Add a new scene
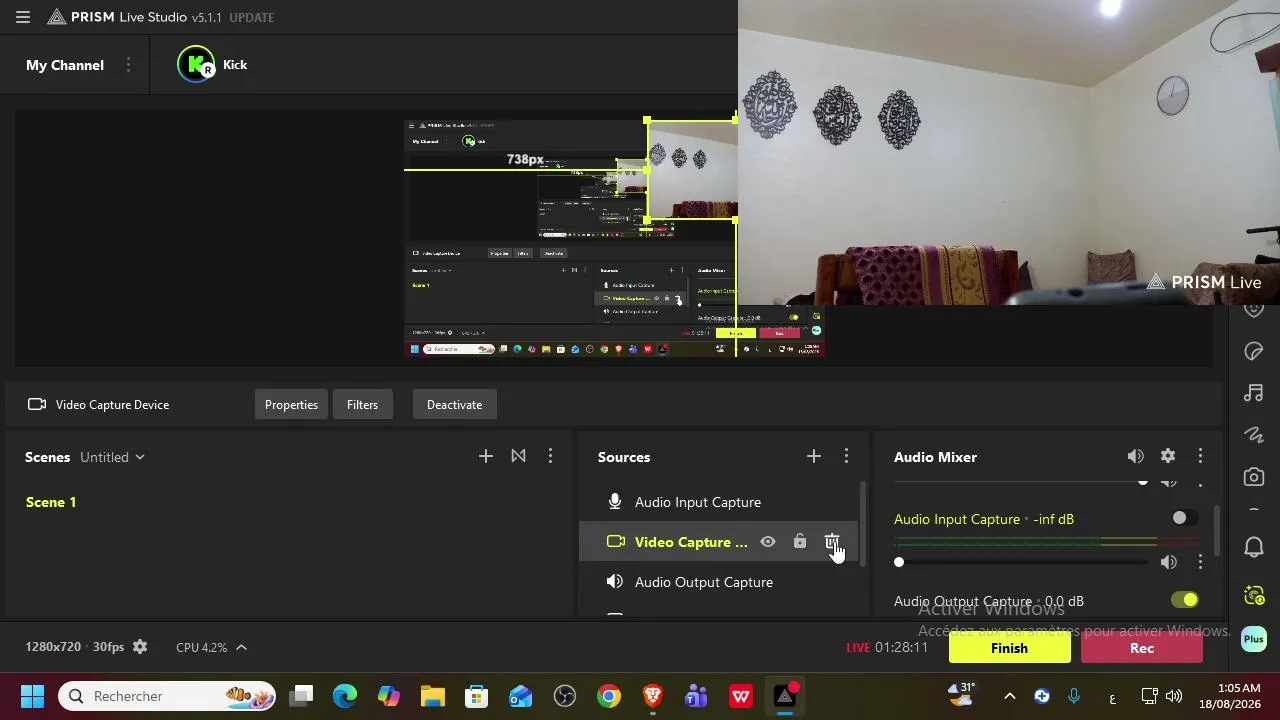 pyautogui.click(x=486, y=457)
